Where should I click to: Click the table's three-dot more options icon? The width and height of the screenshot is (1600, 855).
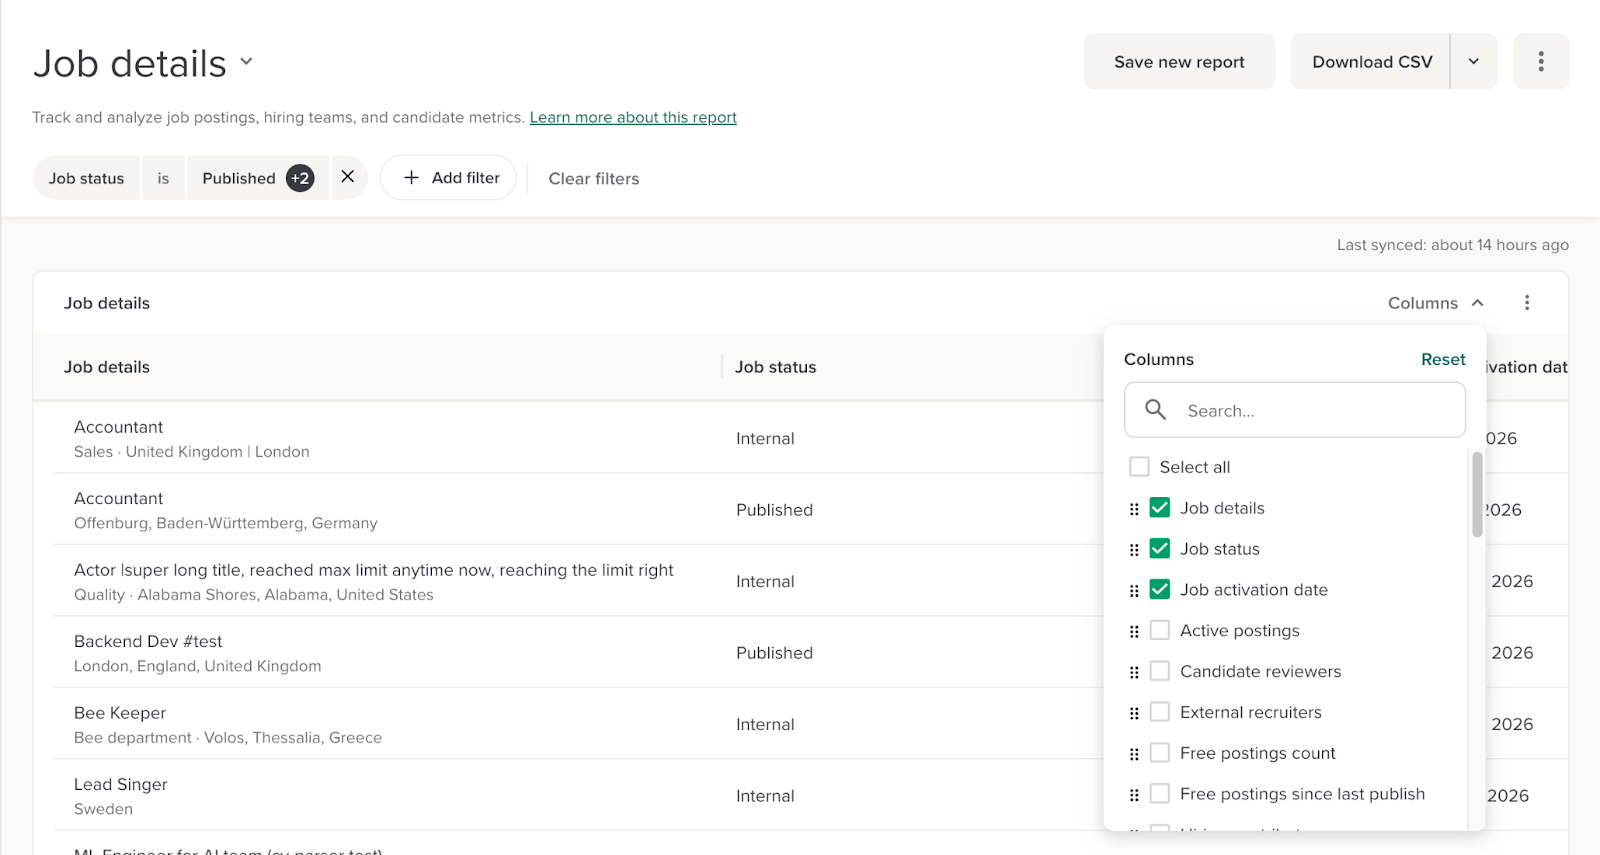pos(1526,303)
